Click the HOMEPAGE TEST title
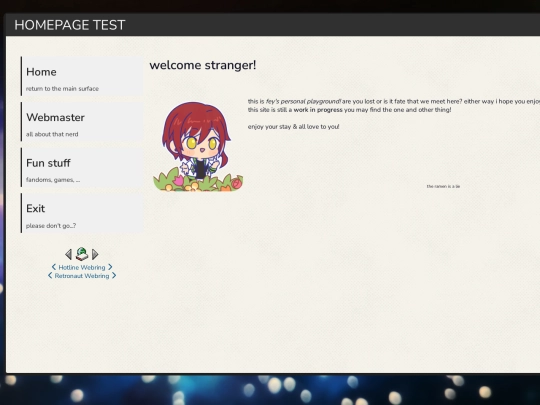540x405 pixels. [x=70, y=25]
